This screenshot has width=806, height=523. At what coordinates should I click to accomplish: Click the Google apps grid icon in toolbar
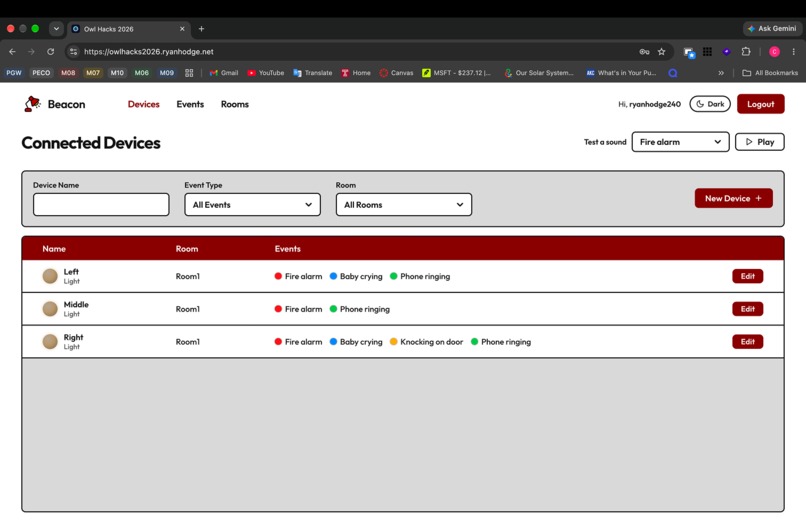pyautogui.click(x=707, y=51)
